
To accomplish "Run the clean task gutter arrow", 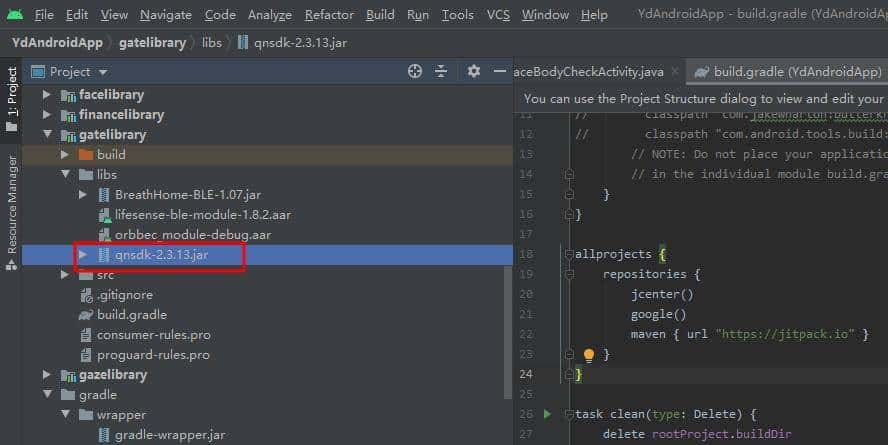I will pos(547,414).
